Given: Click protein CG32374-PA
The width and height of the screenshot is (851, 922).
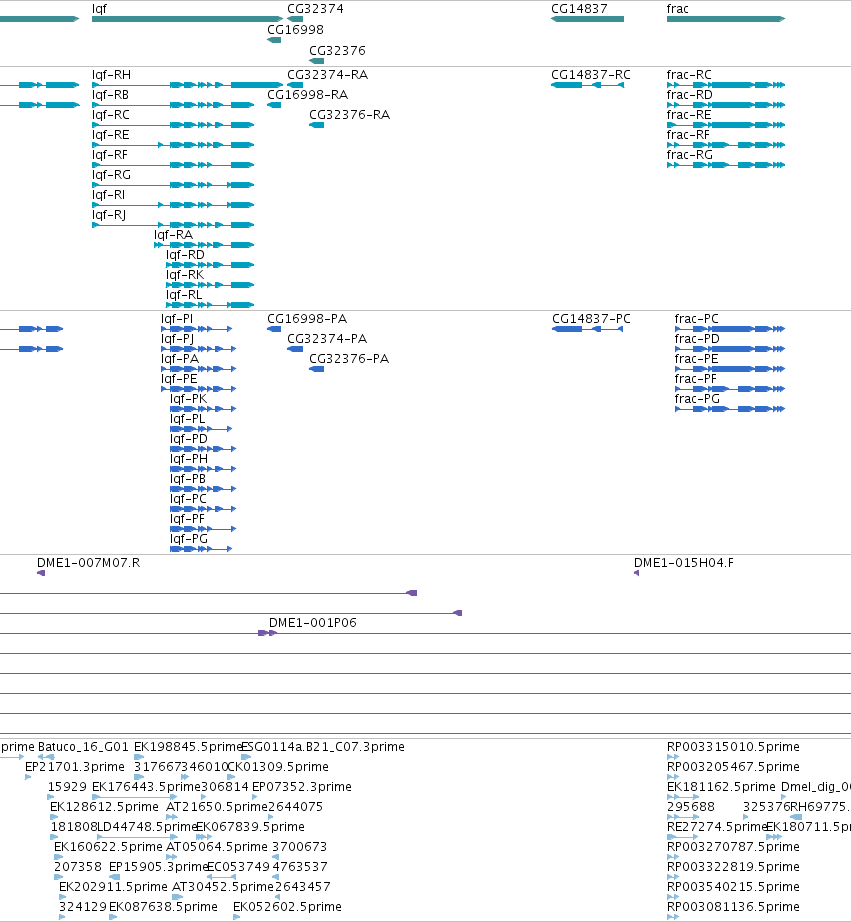Looking at the screenshot, I should tap(295, 349).
